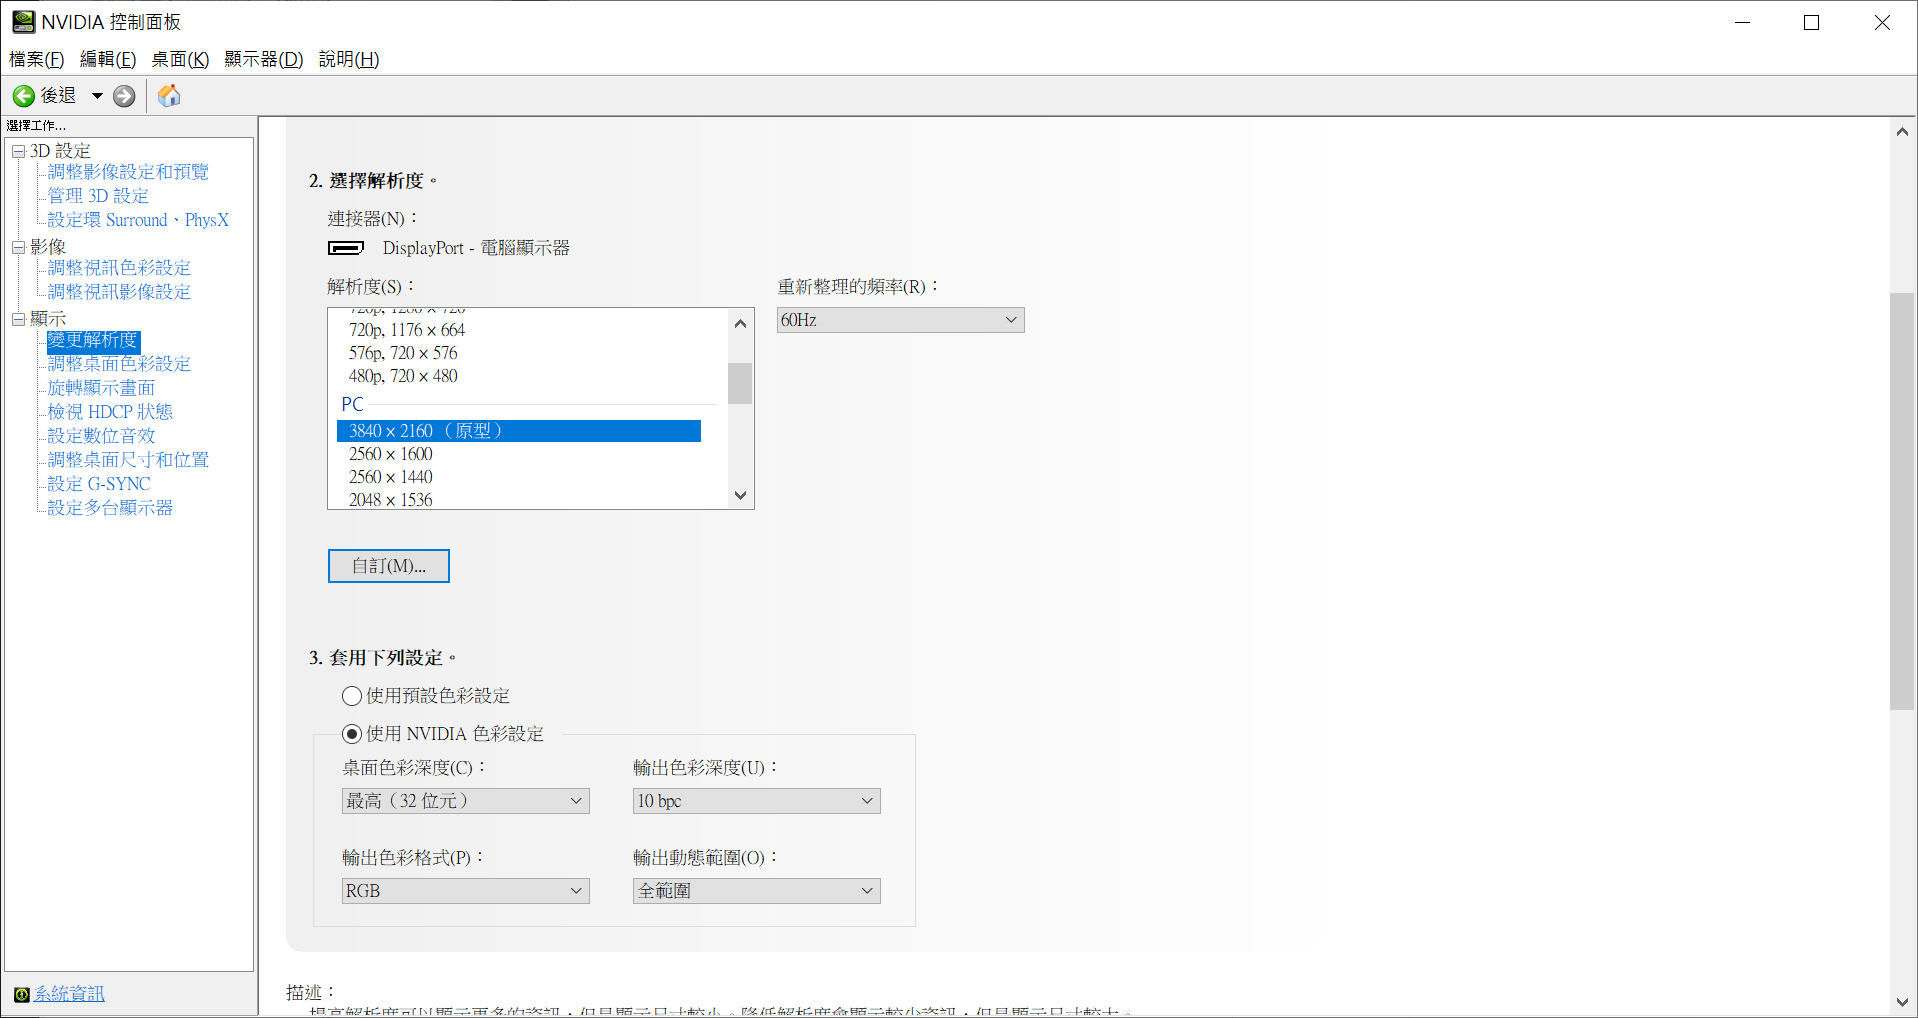Open the 編輯 menu
The height and width of the screenshot is (1018, 1918).
[108, 59]
